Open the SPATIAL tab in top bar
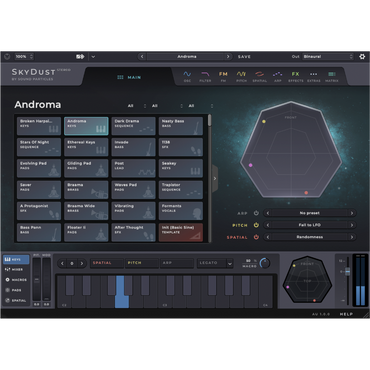The width and height of the screenshot is (370, 370). [x=259, y=77]
